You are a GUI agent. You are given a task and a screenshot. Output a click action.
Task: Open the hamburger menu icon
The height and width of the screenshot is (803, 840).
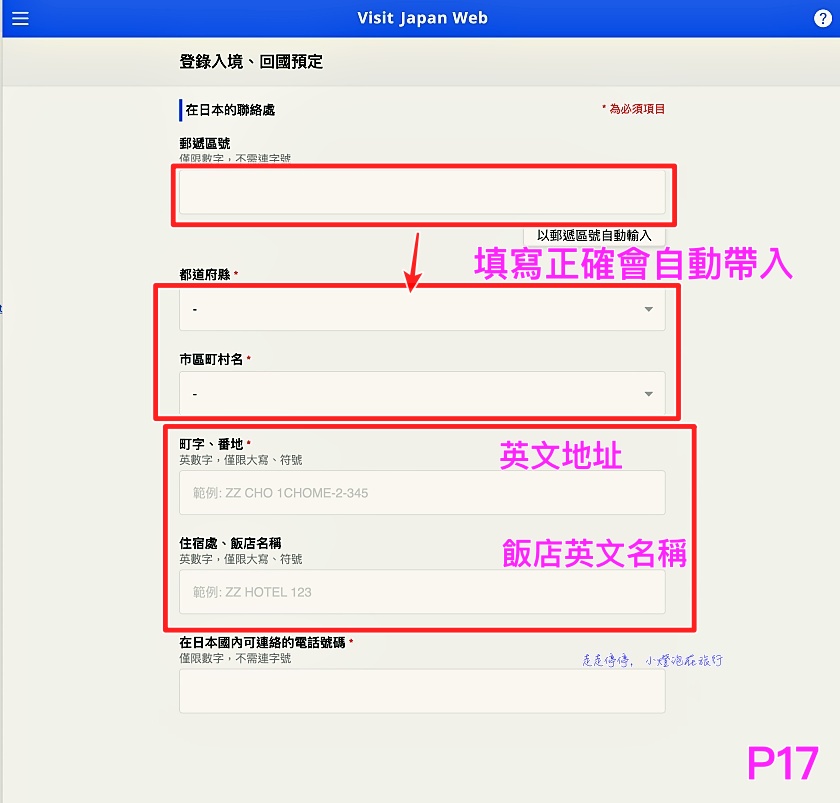(20, 19)
